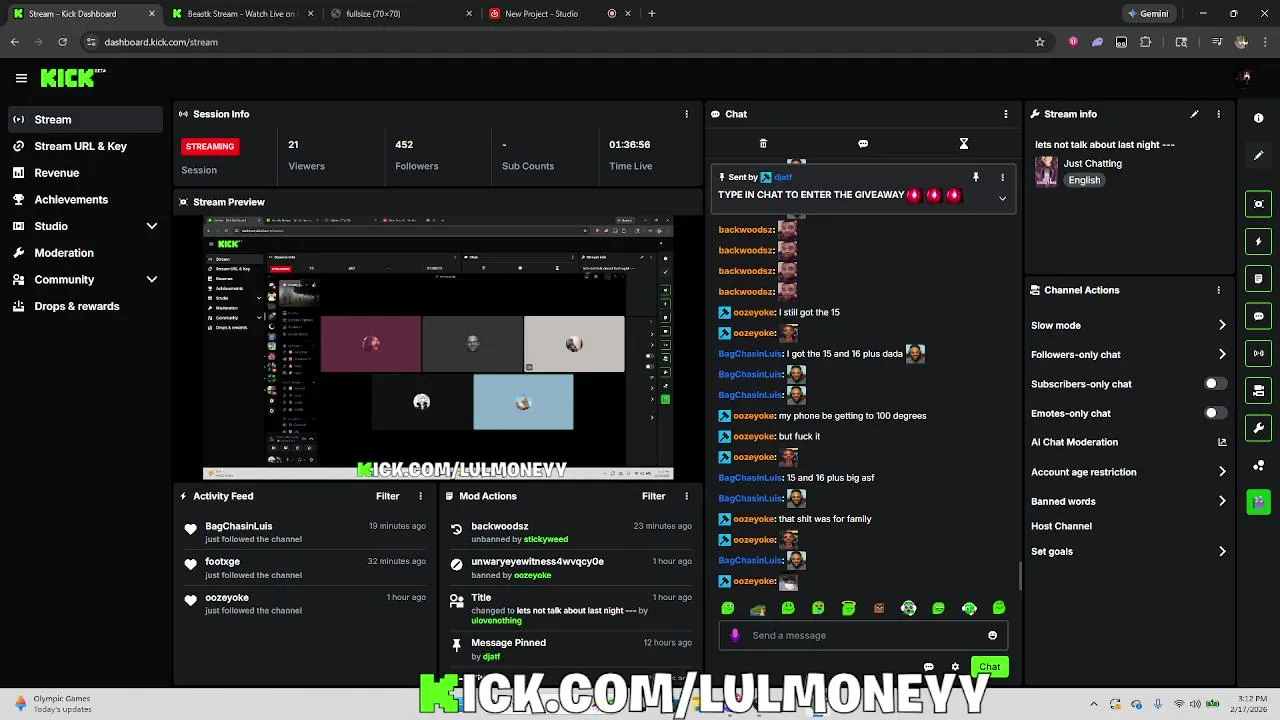The height and width of the screenshot is (720, 1280).
Task: Edit Stream info using pencil in panel header
Action: [x=1194, y=114]
